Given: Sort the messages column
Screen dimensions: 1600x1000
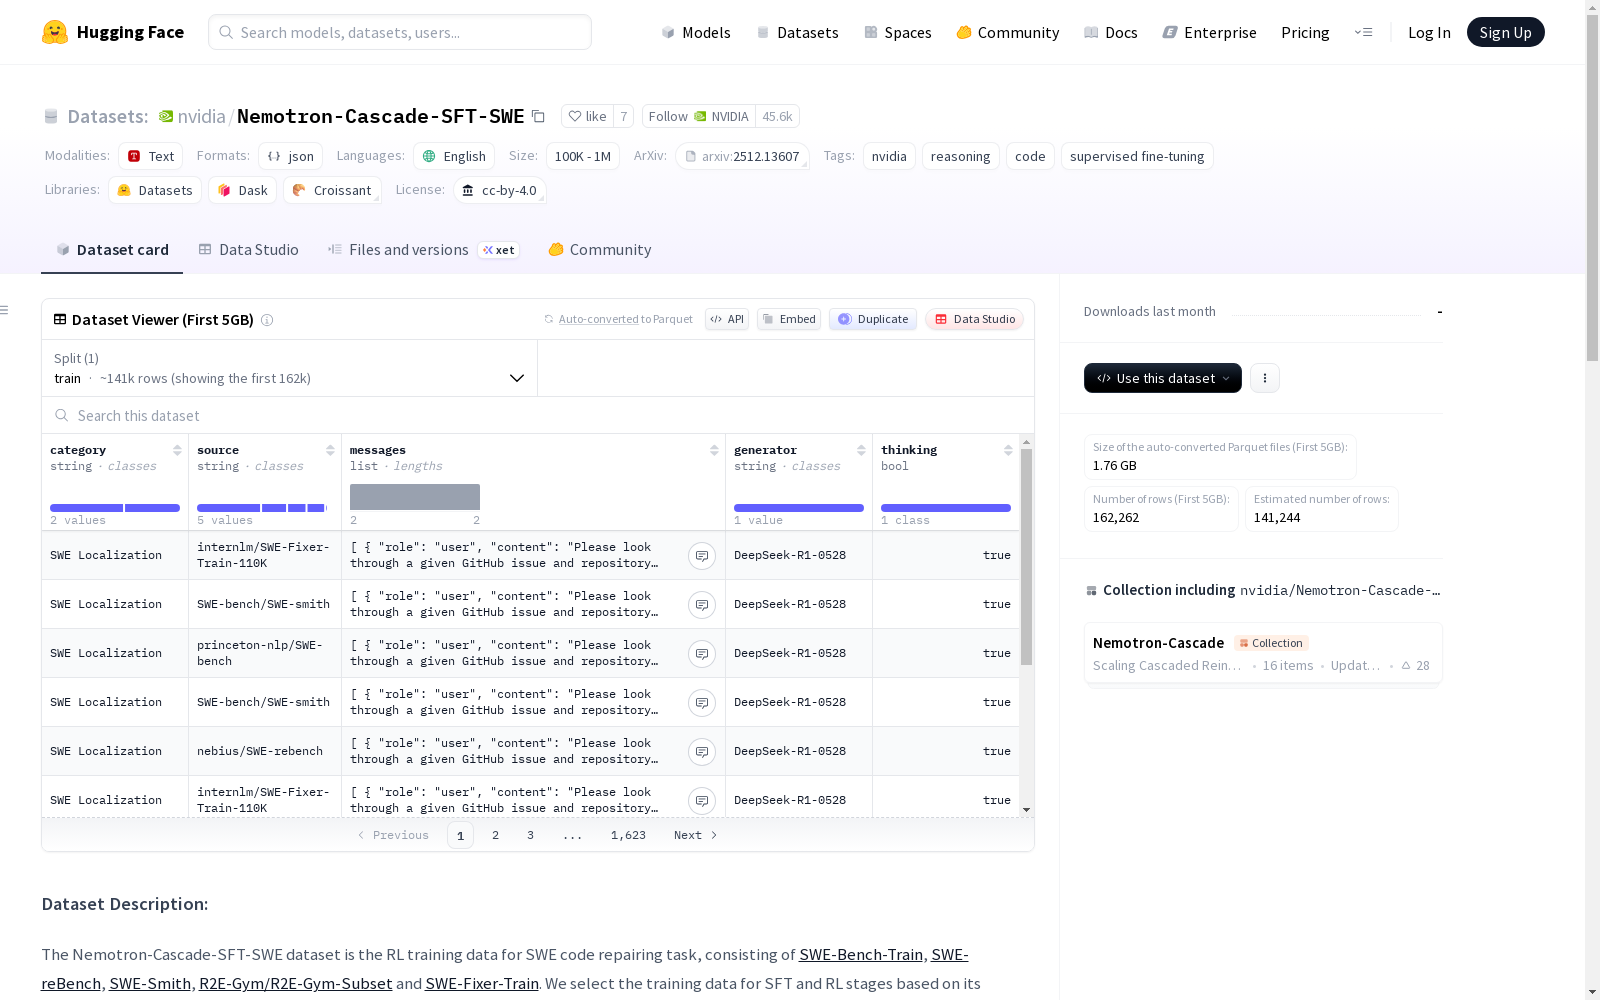Looking at the screenshot, I should click(714, 450).
